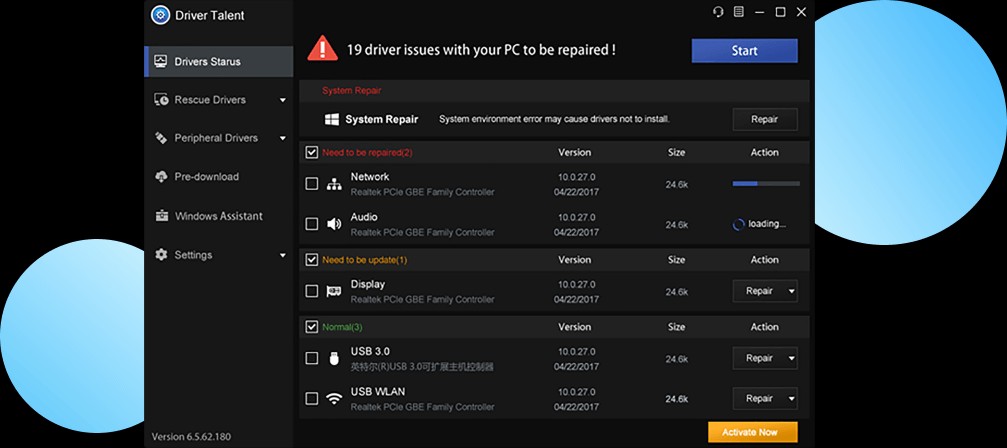Viewport: 1007px width, 448px height.
Task: Expand the Settings menu arrow
Action: [x=283, y=255]
